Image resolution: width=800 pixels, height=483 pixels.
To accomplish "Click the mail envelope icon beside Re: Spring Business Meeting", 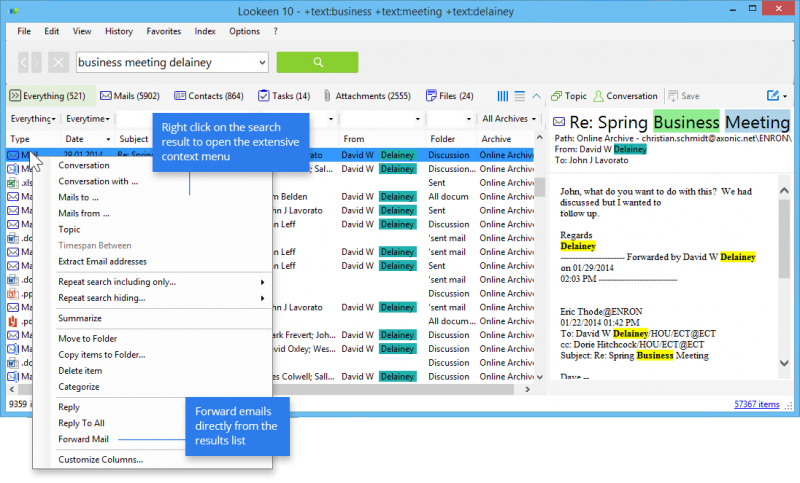I will coord(559,122).
